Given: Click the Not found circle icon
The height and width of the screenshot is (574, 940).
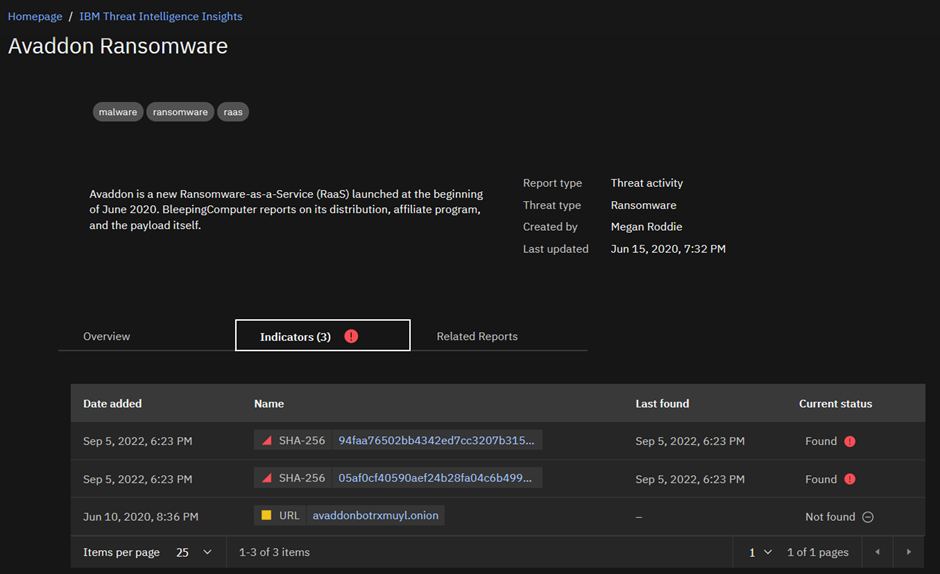Looking at the screenshot, I should point(867,517).
